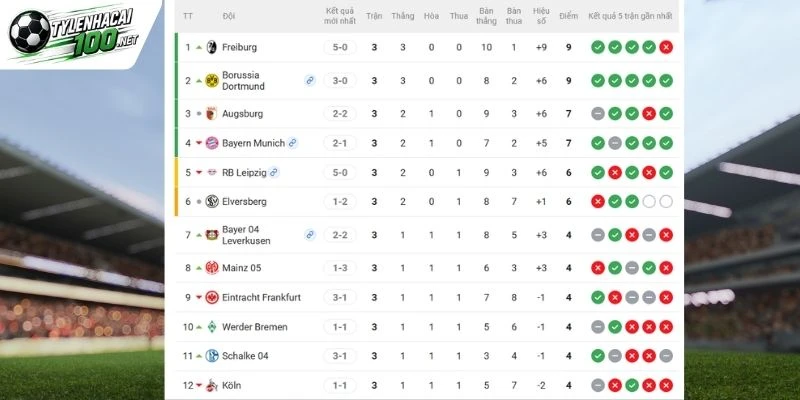
Task: Click Elversberg's last empty result circle
Action: tap(666, 202)
